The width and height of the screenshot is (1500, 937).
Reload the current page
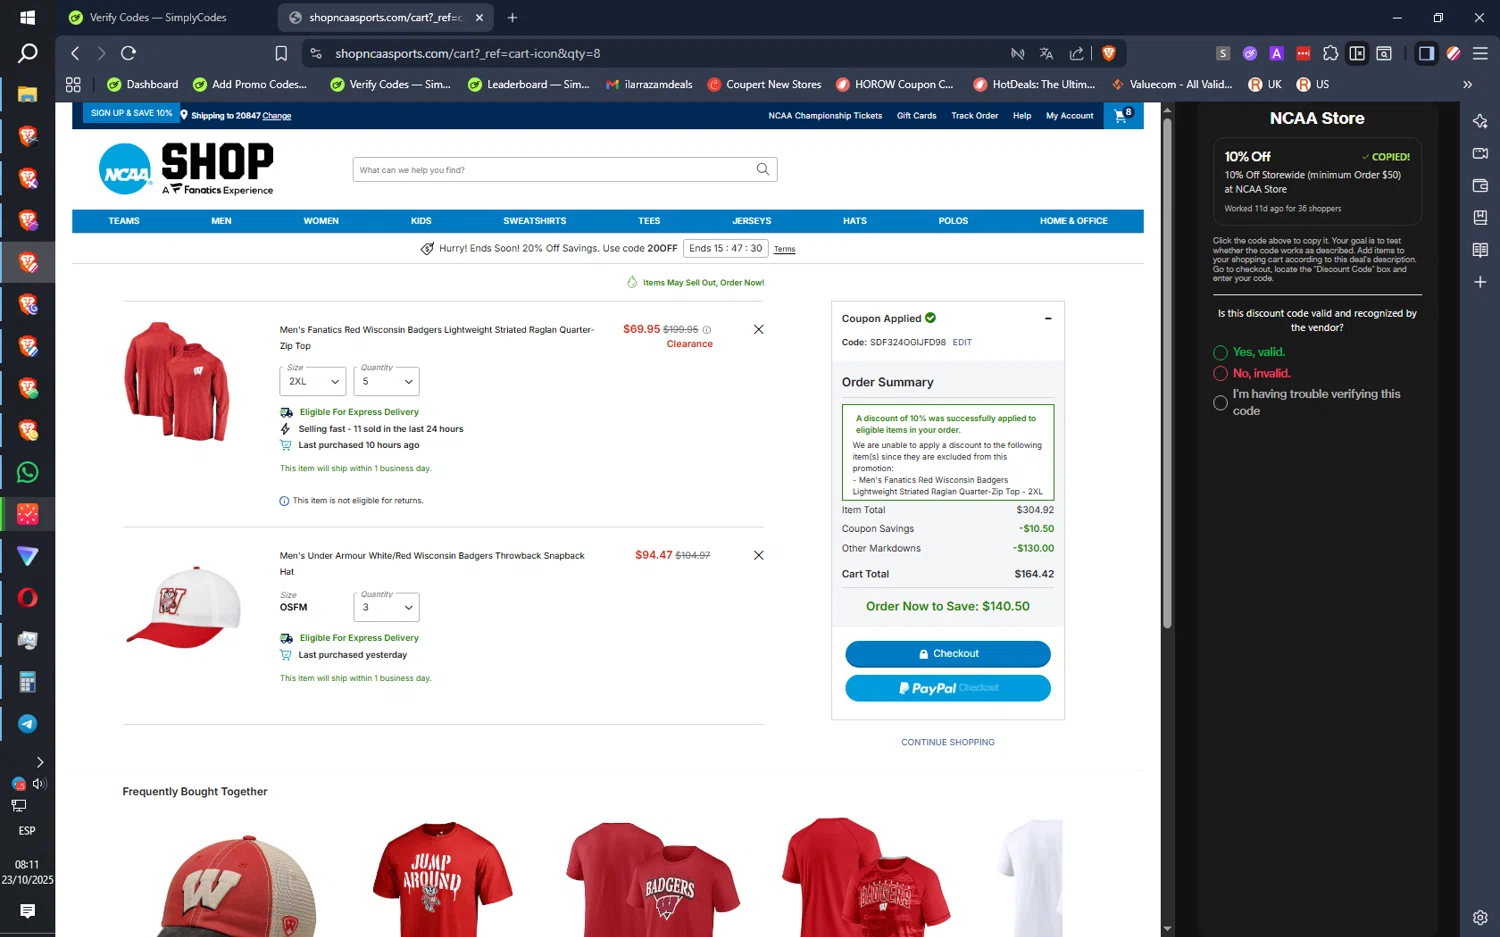click(128, 53)
